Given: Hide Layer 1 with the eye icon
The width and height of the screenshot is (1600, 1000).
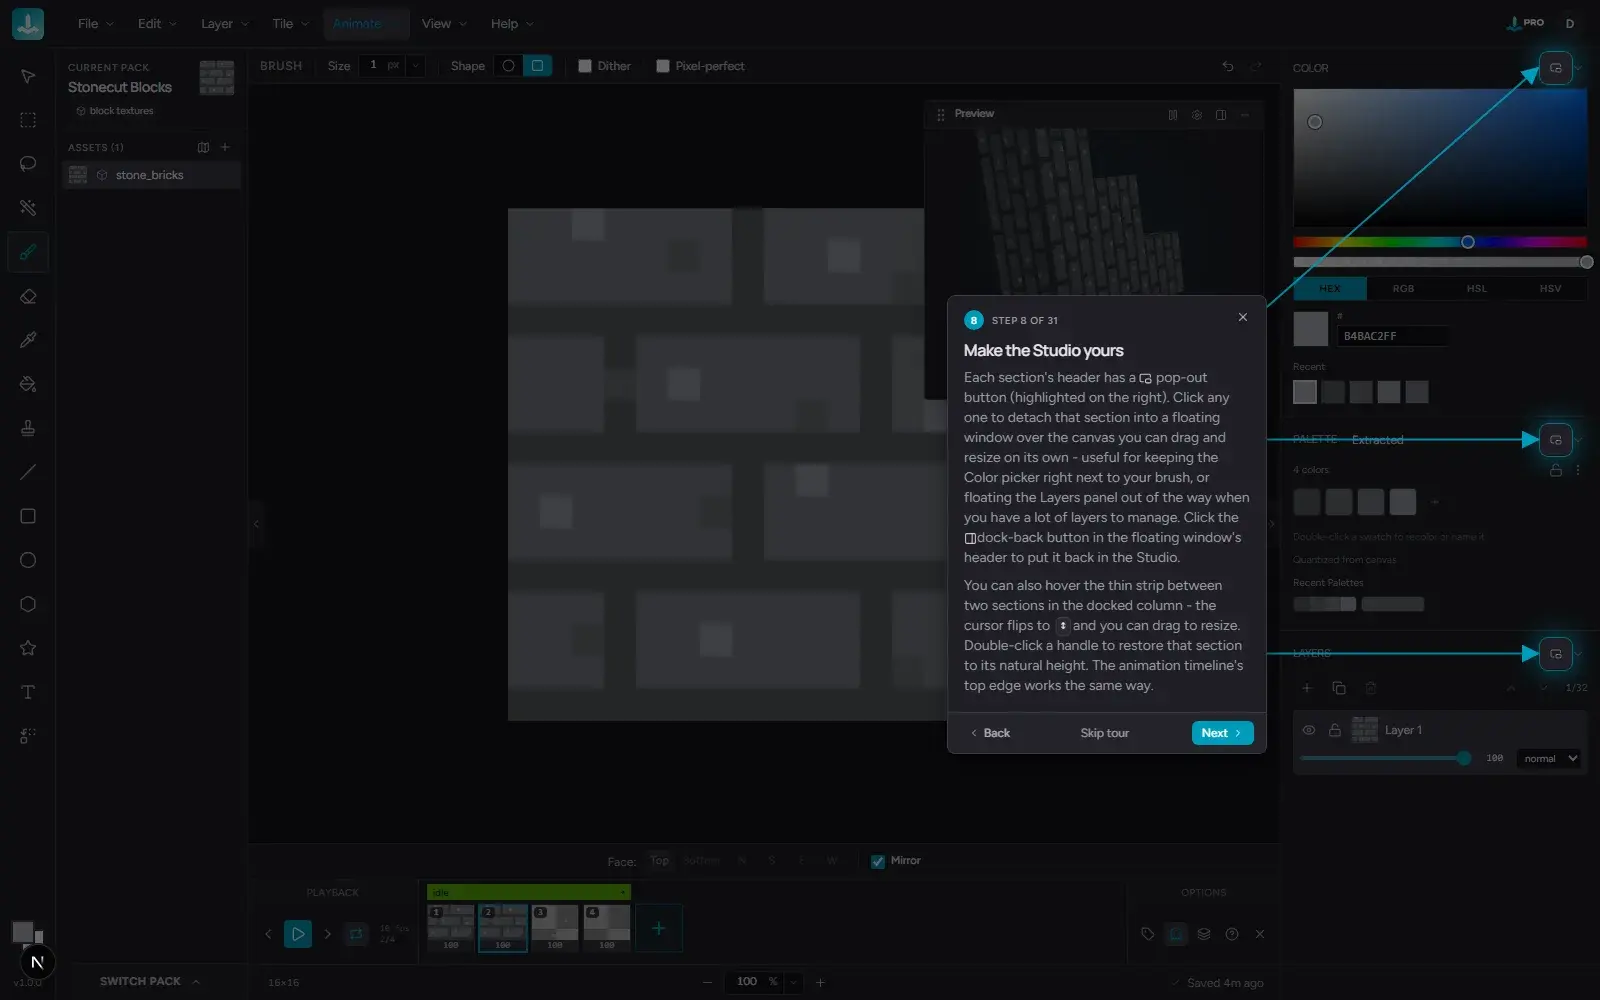Looking at the screenshot, I should click(1309, 730).
